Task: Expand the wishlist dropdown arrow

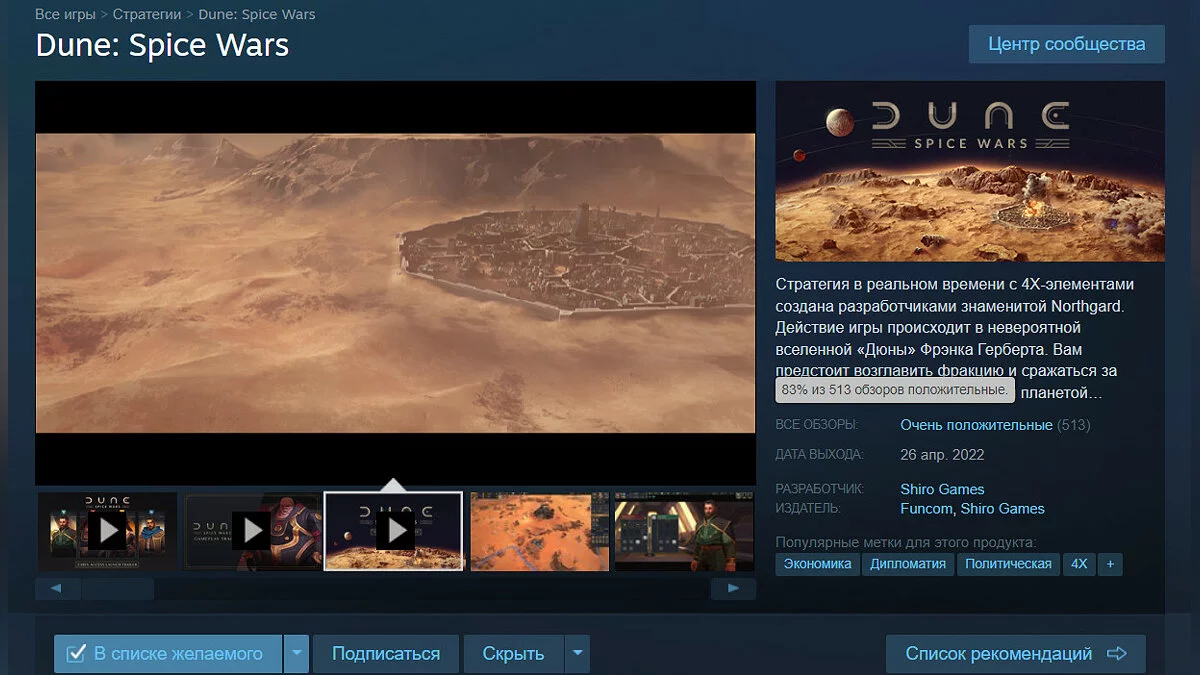Action: click(x=296, y=654)
